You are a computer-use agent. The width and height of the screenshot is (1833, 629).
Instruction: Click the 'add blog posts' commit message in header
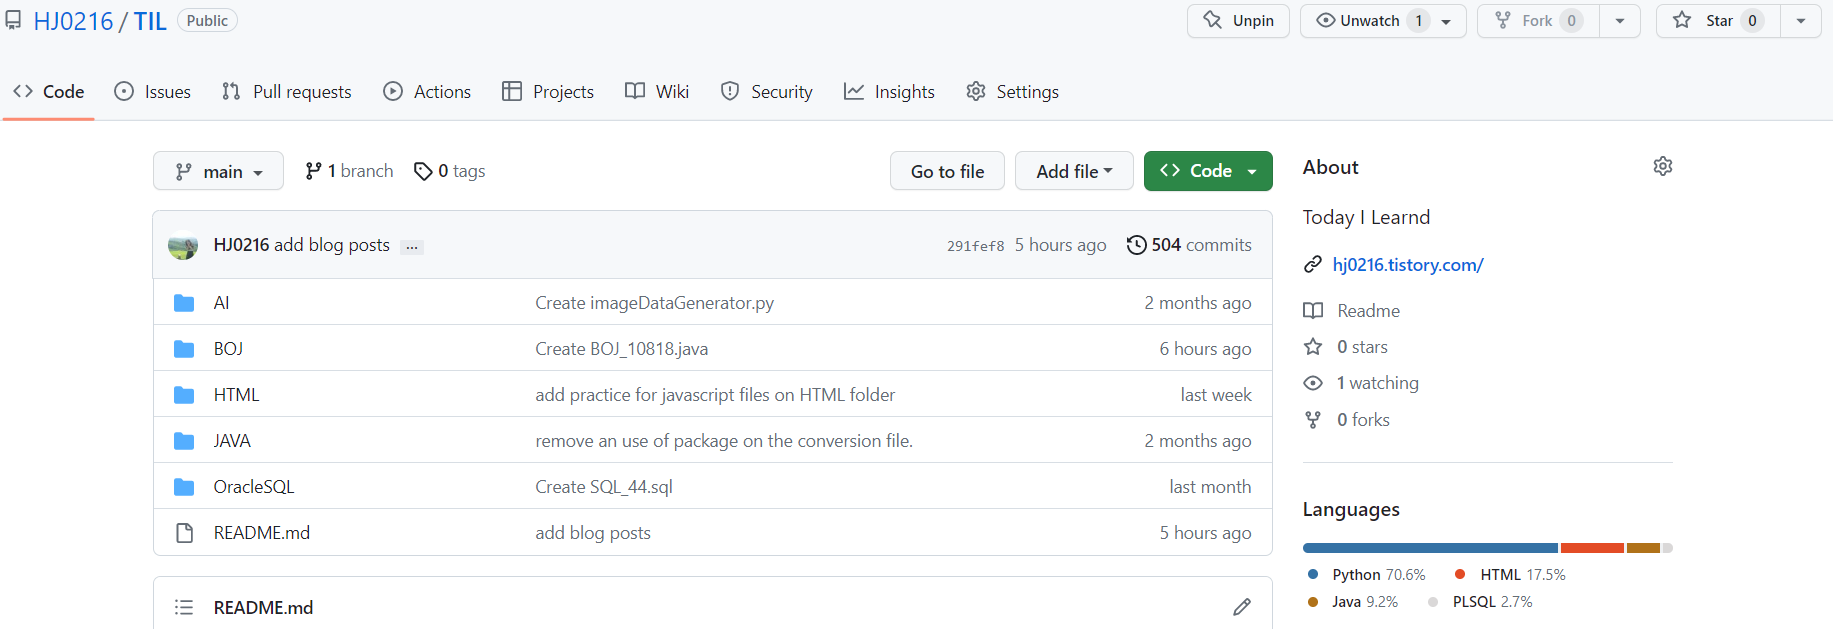click(332, 245)
